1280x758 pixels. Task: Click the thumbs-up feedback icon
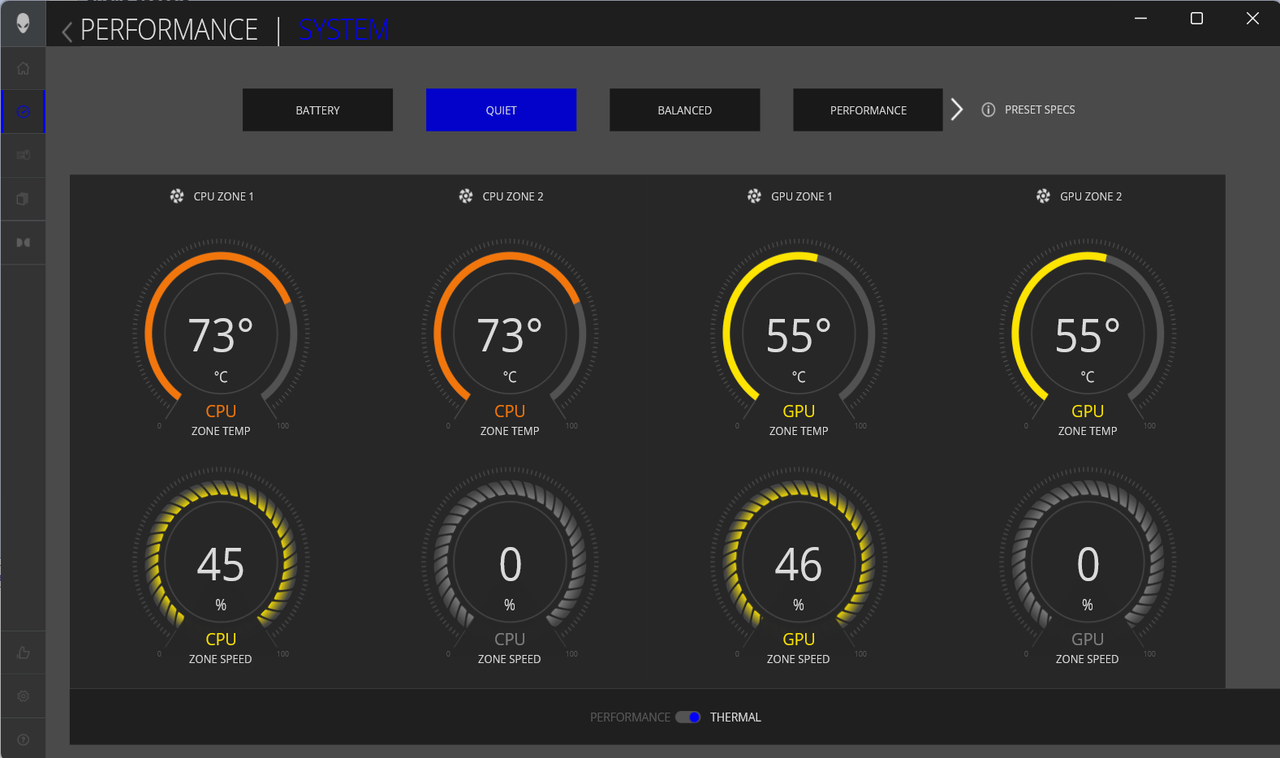(22, 652)
